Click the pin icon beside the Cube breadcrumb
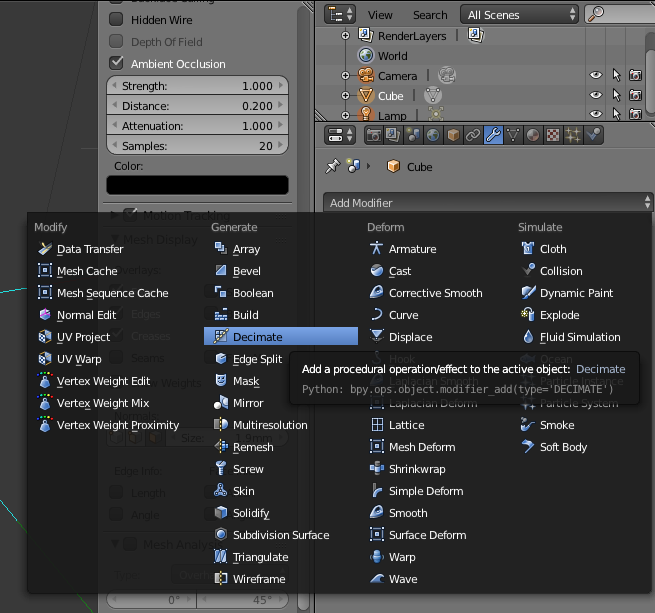Viewport: 655px width, 613px height. tap(333, 166)
